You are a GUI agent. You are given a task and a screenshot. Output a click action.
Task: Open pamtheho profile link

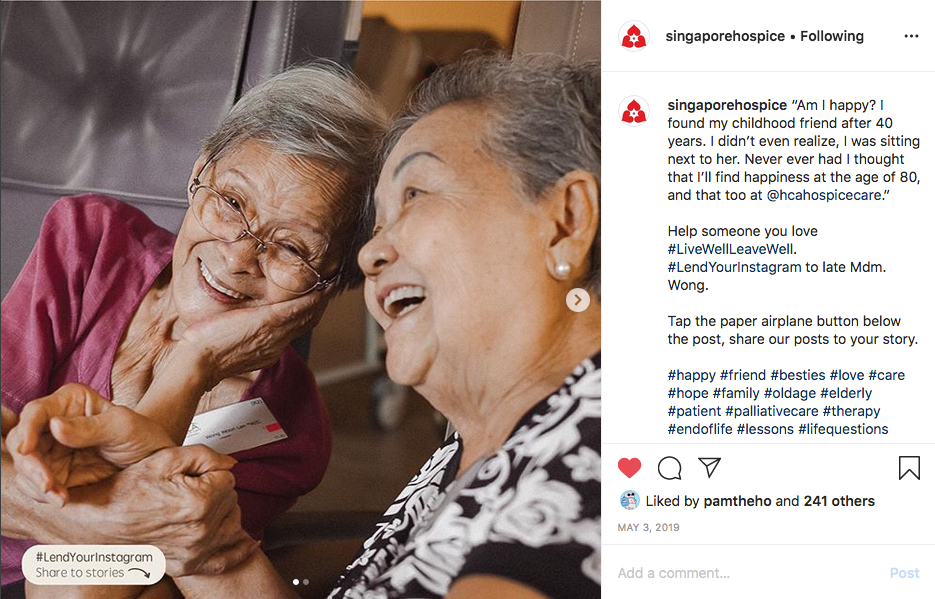point(738,501)
